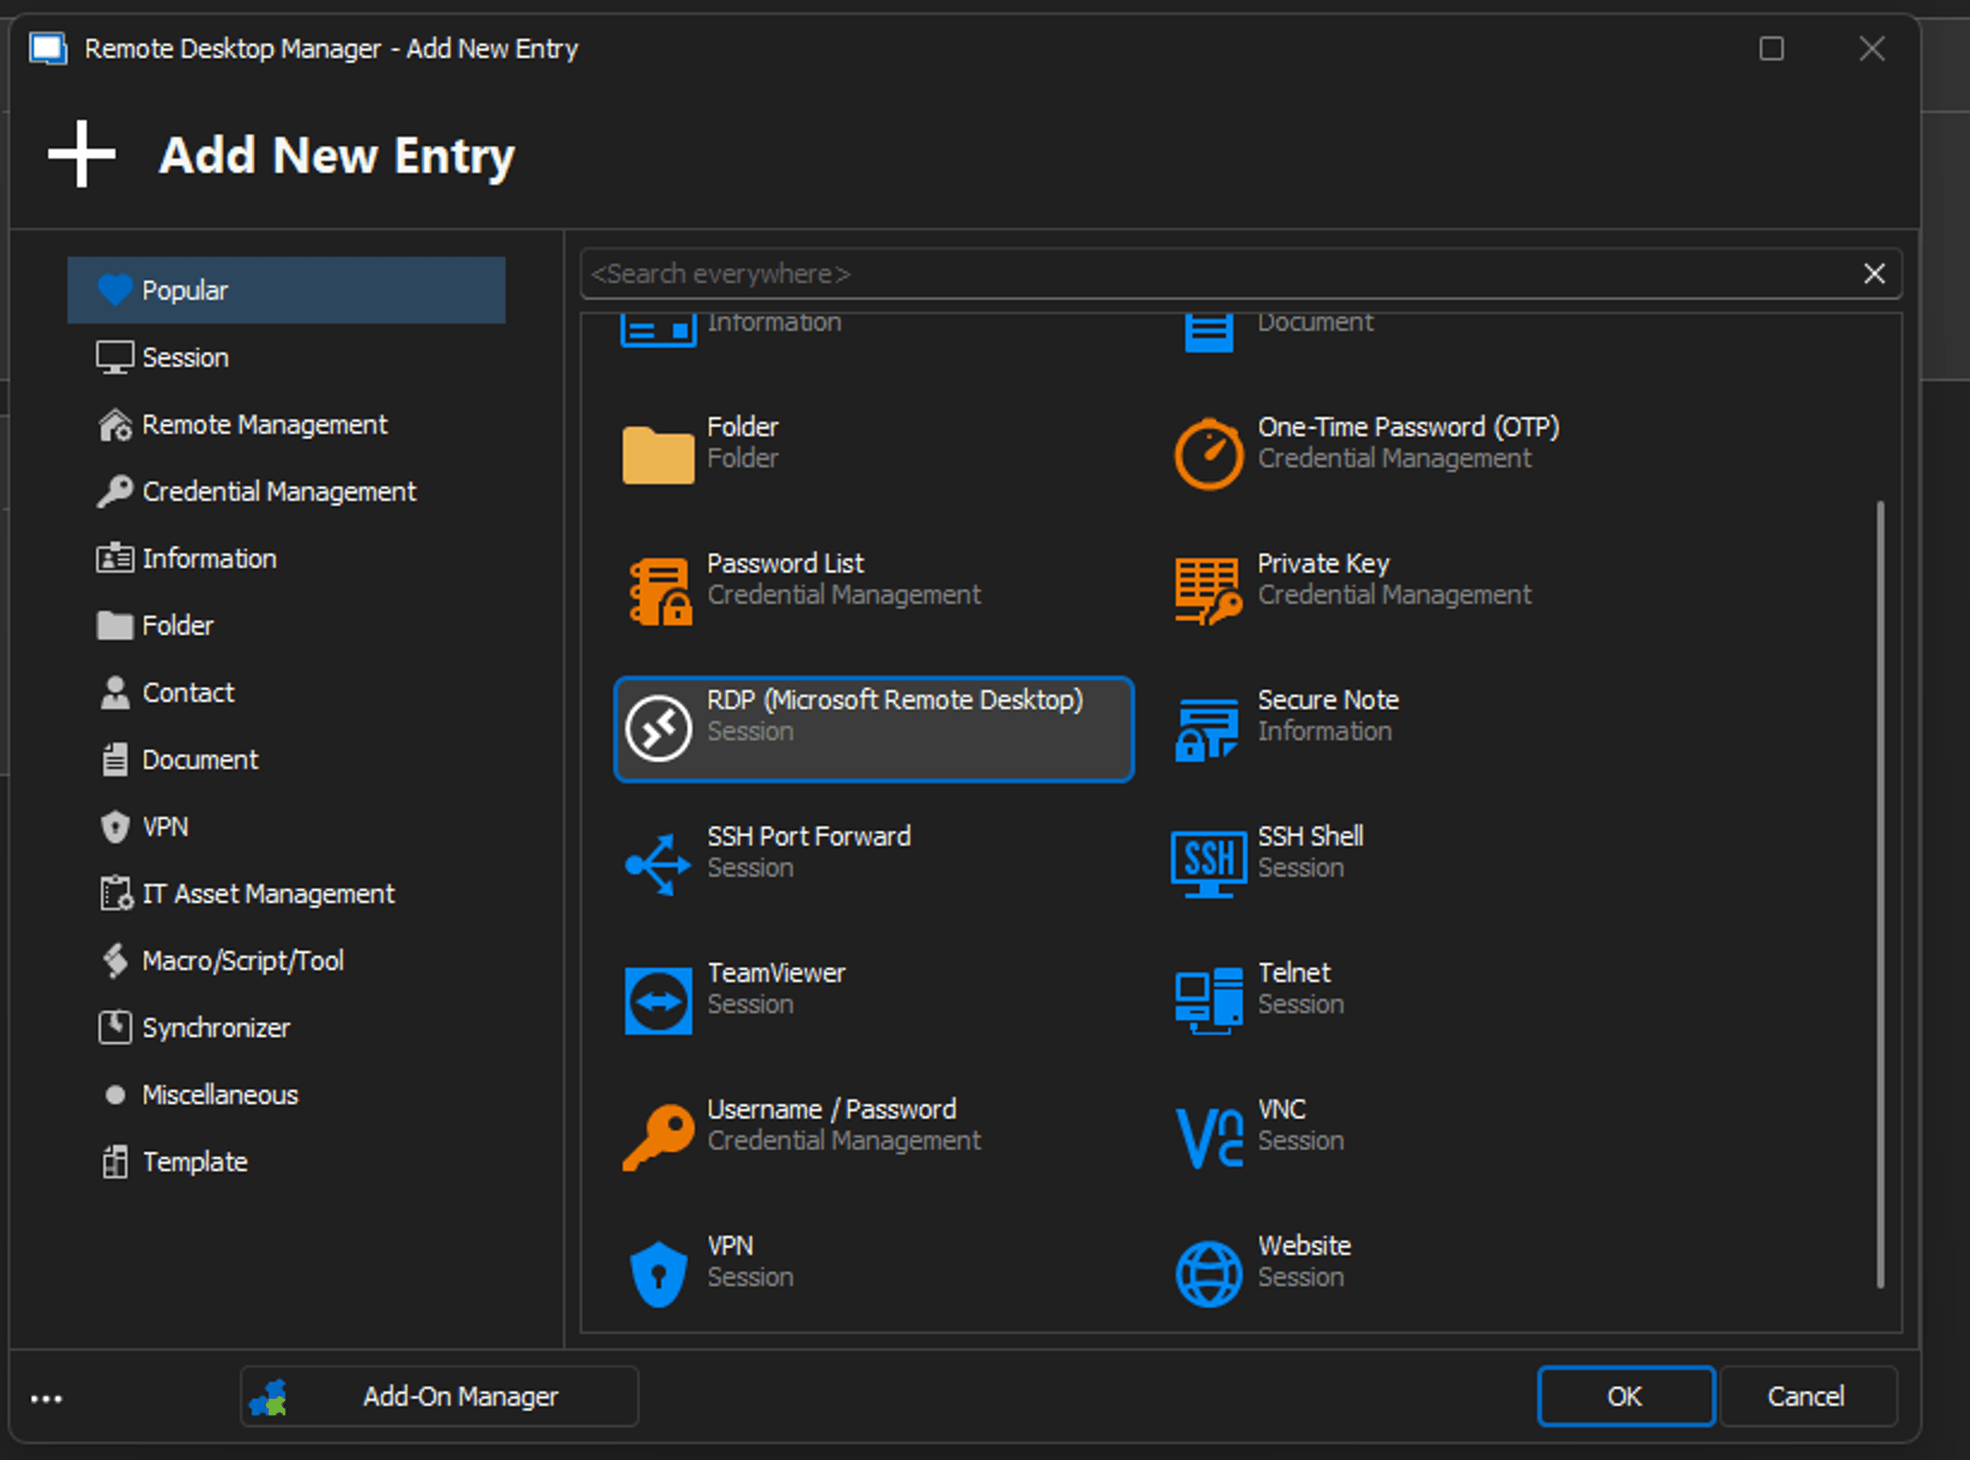The image size is (1970, 1460).
Task: Open the Add-On Manager
Action: [x=439, y=1396]
